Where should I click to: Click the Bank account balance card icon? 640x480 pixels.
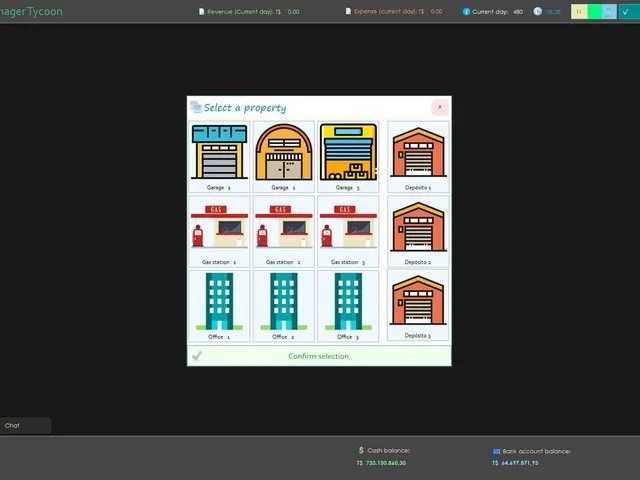tap(496, 451)
